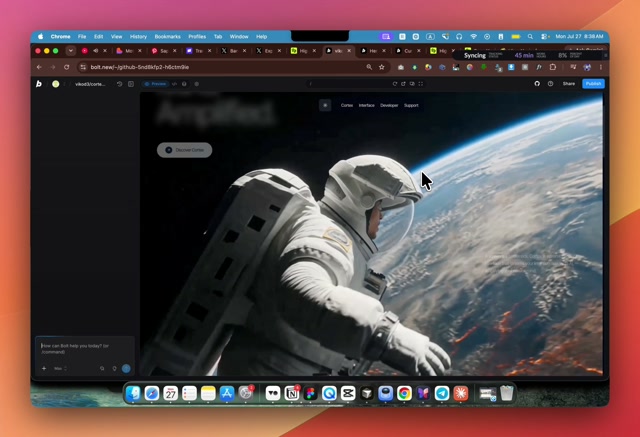
Task: Send the prompt with blue arrow button
Action: (126, 368)
